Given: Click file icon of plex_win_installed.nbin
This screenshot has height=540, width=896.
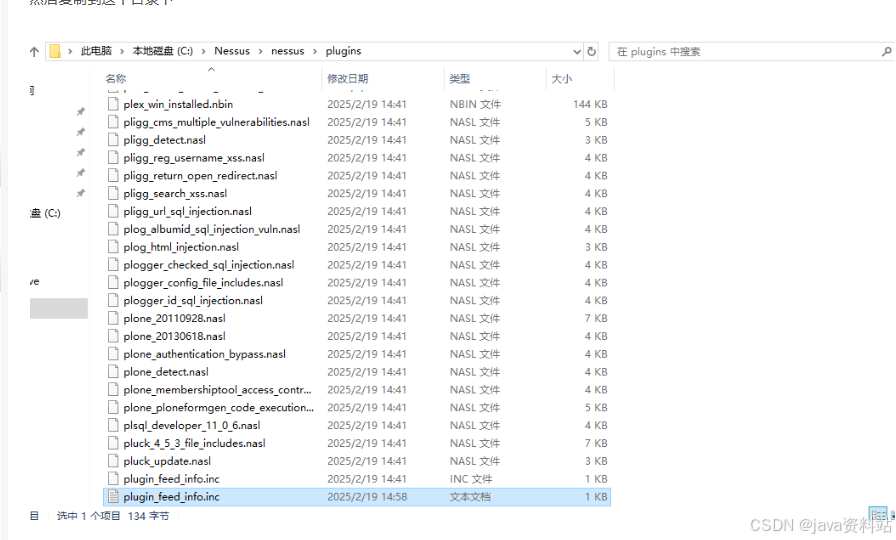Looking at the screenshot, I should [113, 104].
